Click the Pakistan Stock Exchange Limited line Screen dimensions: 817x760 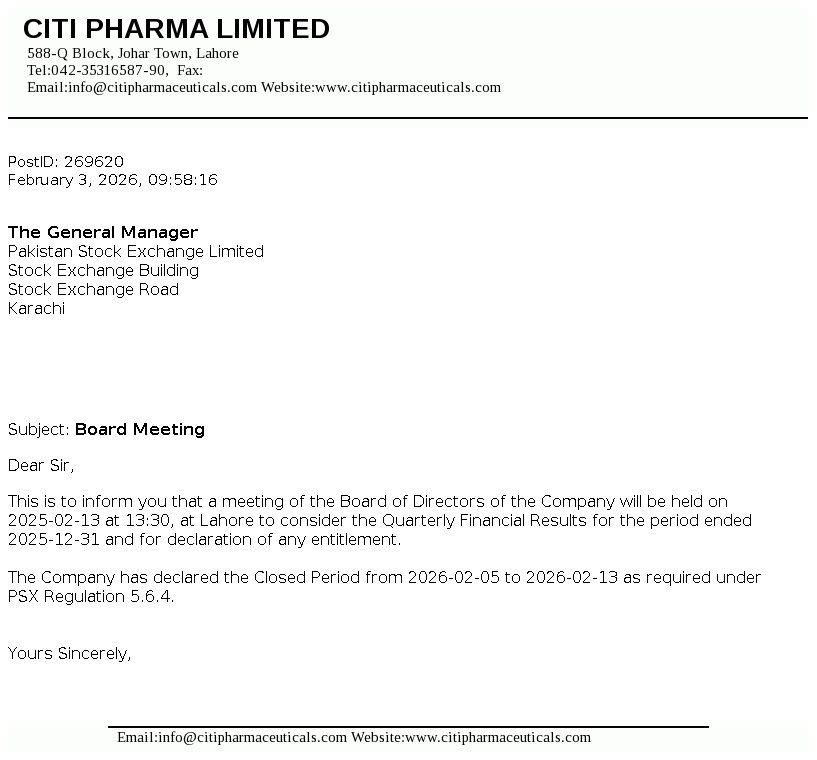click(x=136, y=251)
